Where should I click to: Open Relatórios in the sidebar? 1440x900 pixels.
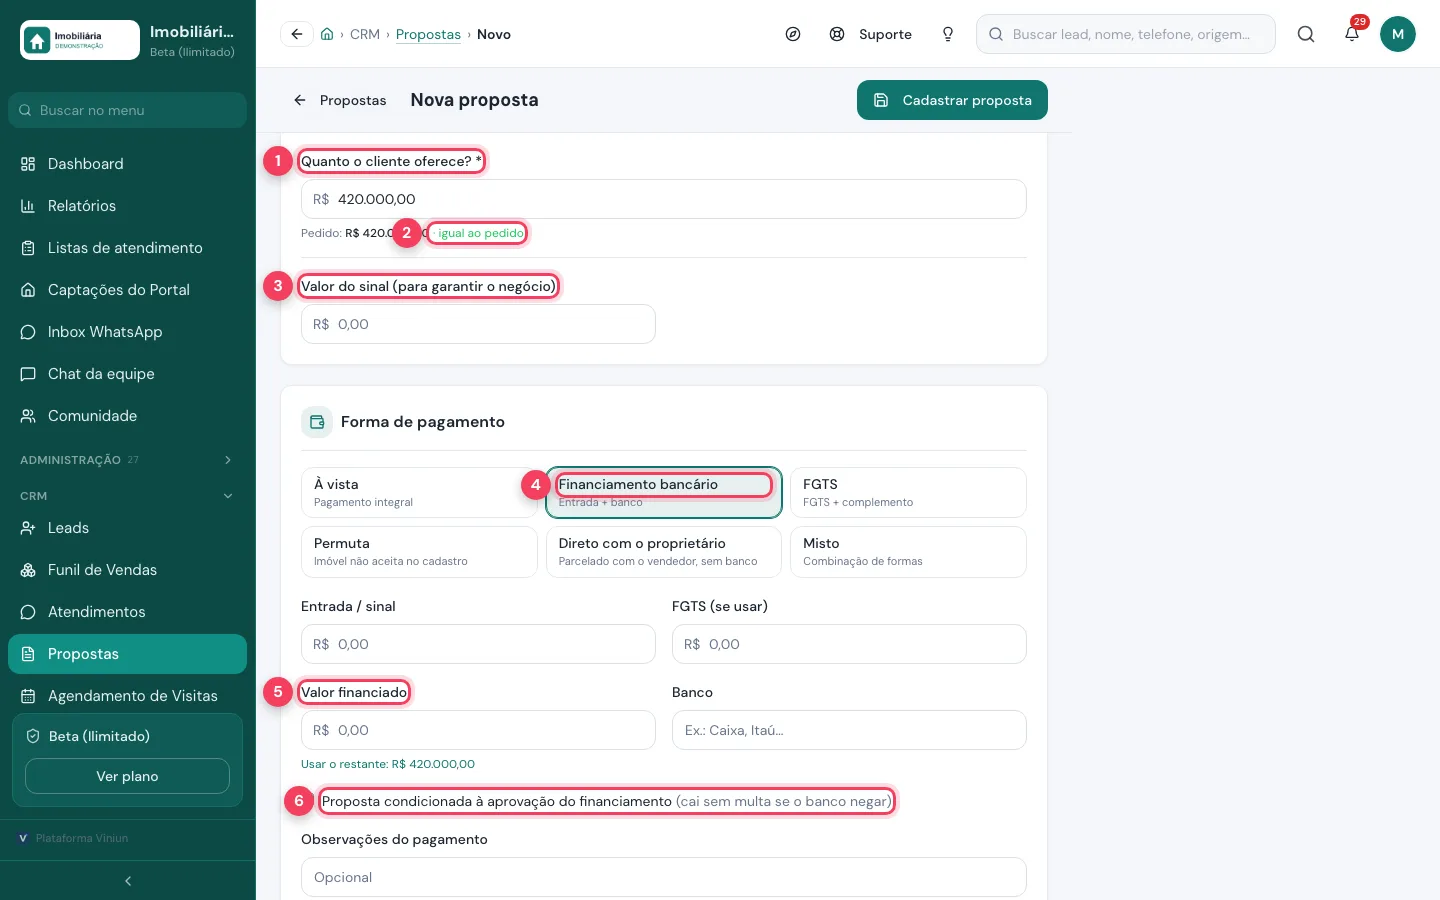click(127, 206)
